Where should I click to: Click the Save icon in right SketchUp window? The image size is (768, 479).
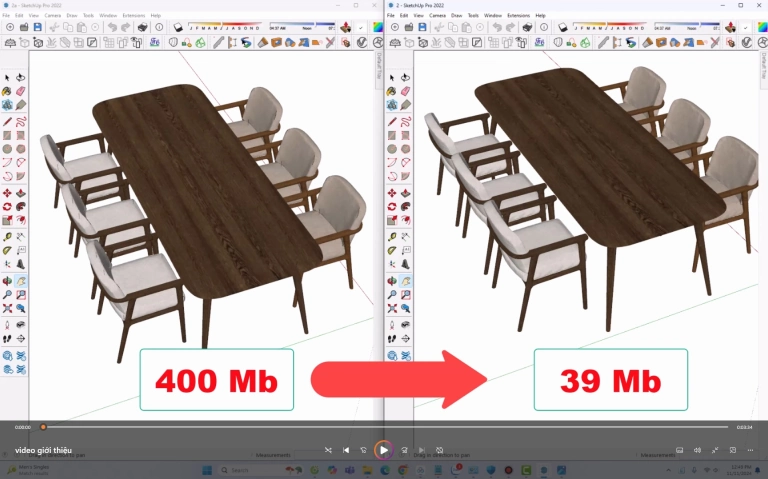coord(422,27)
